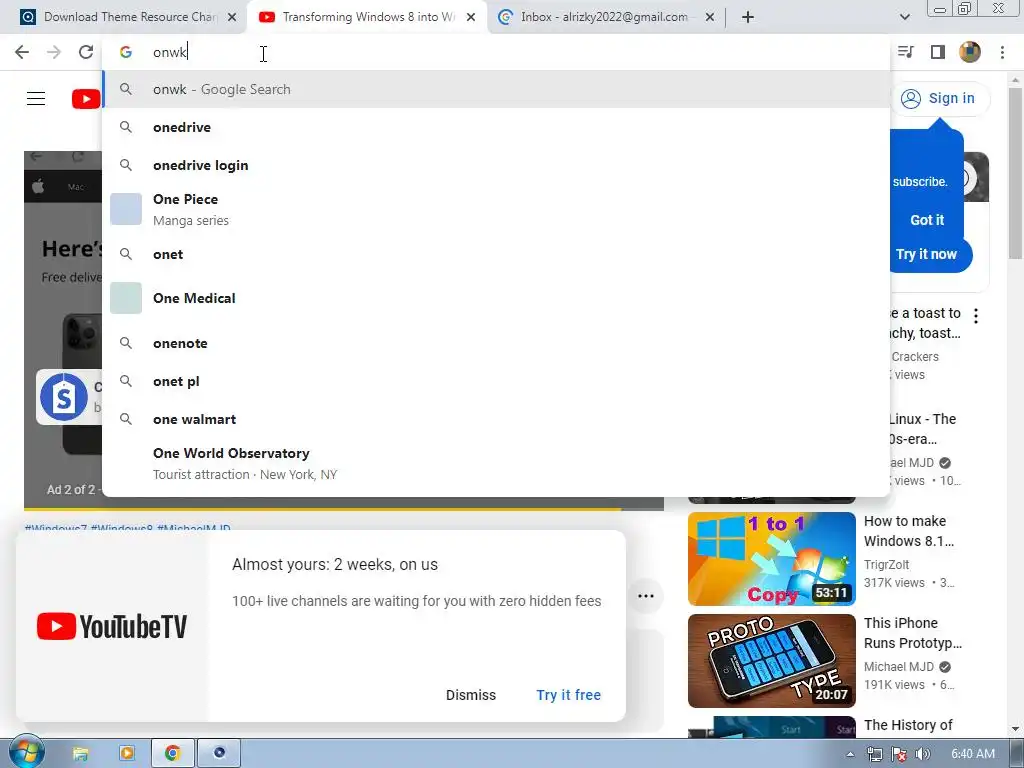Choose the onedrive suggestion
Viewport: 1024px width, 768px height.
[x=496, y=127]
